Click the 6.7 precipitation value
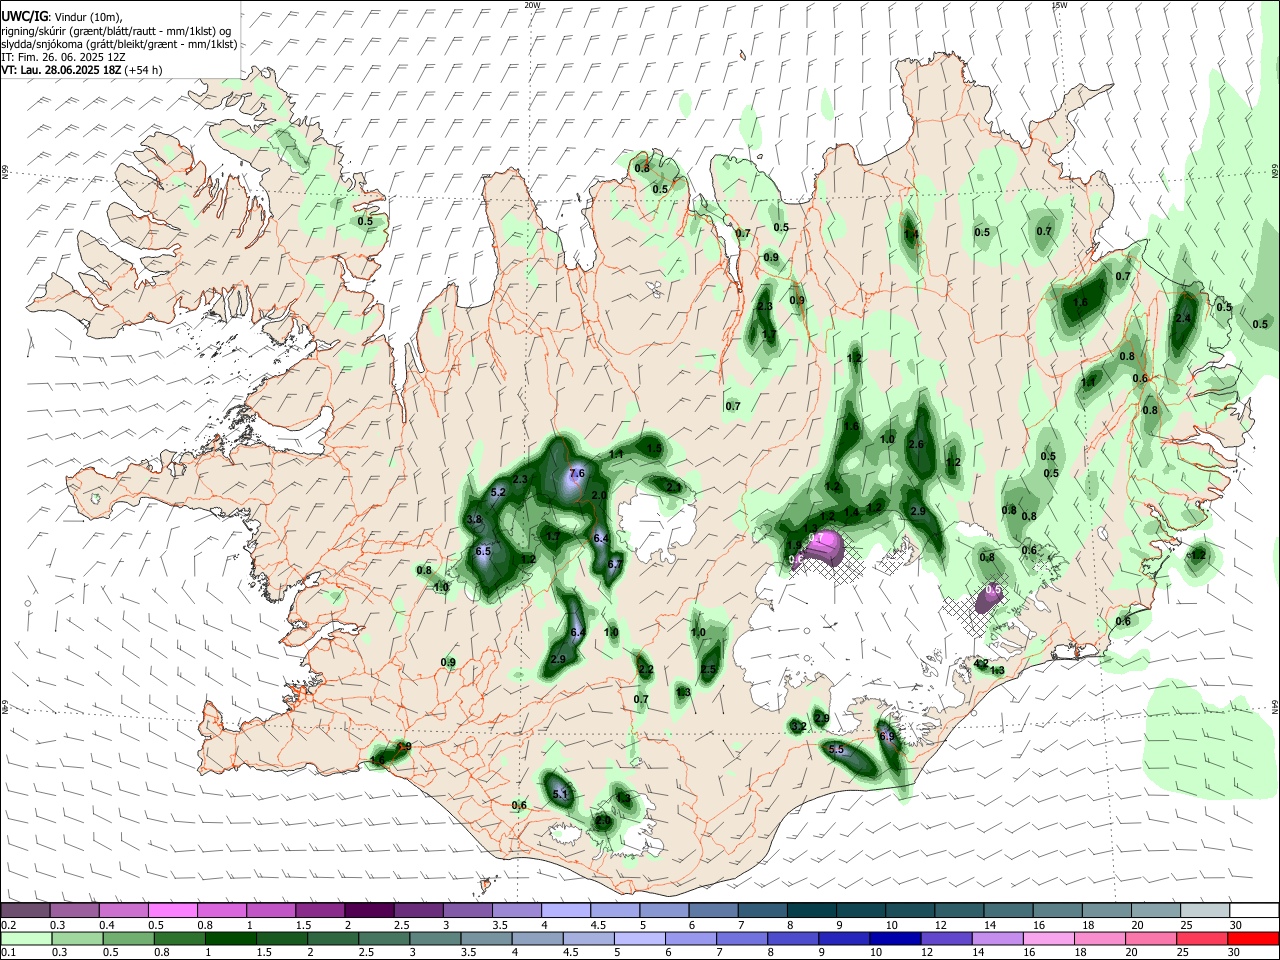Screen dimensions: 1280x960 pos(616,564)
